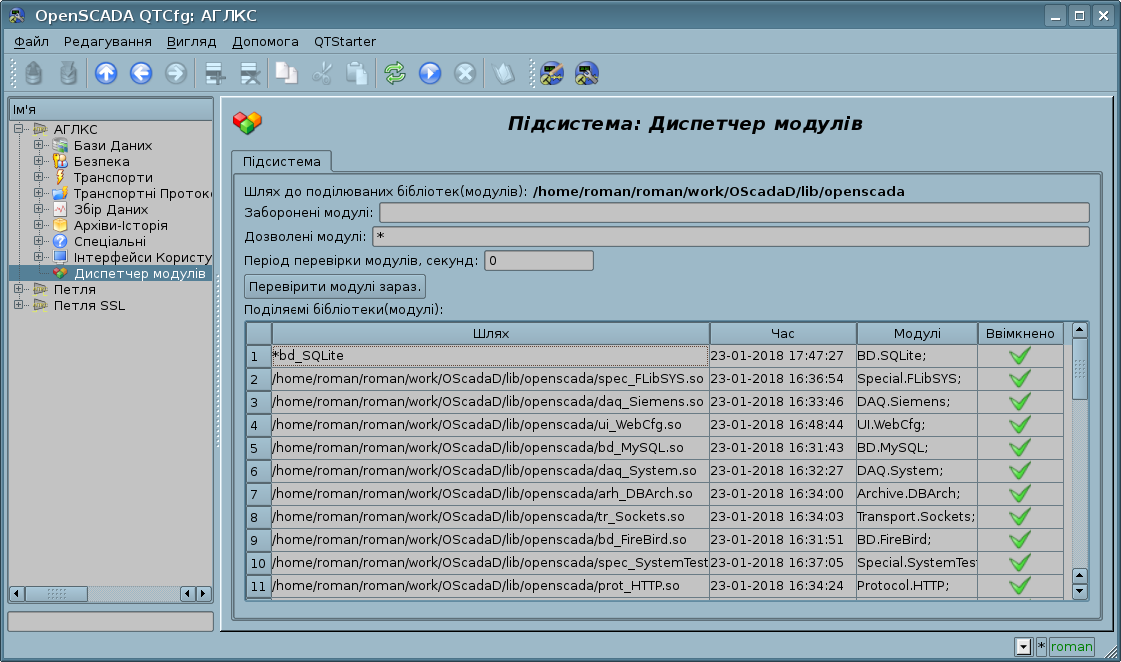Expand the Архіви-Історія tree node
Viewport: 1121px width, 662px height.
pyautogui.click(x=39, y=225)
